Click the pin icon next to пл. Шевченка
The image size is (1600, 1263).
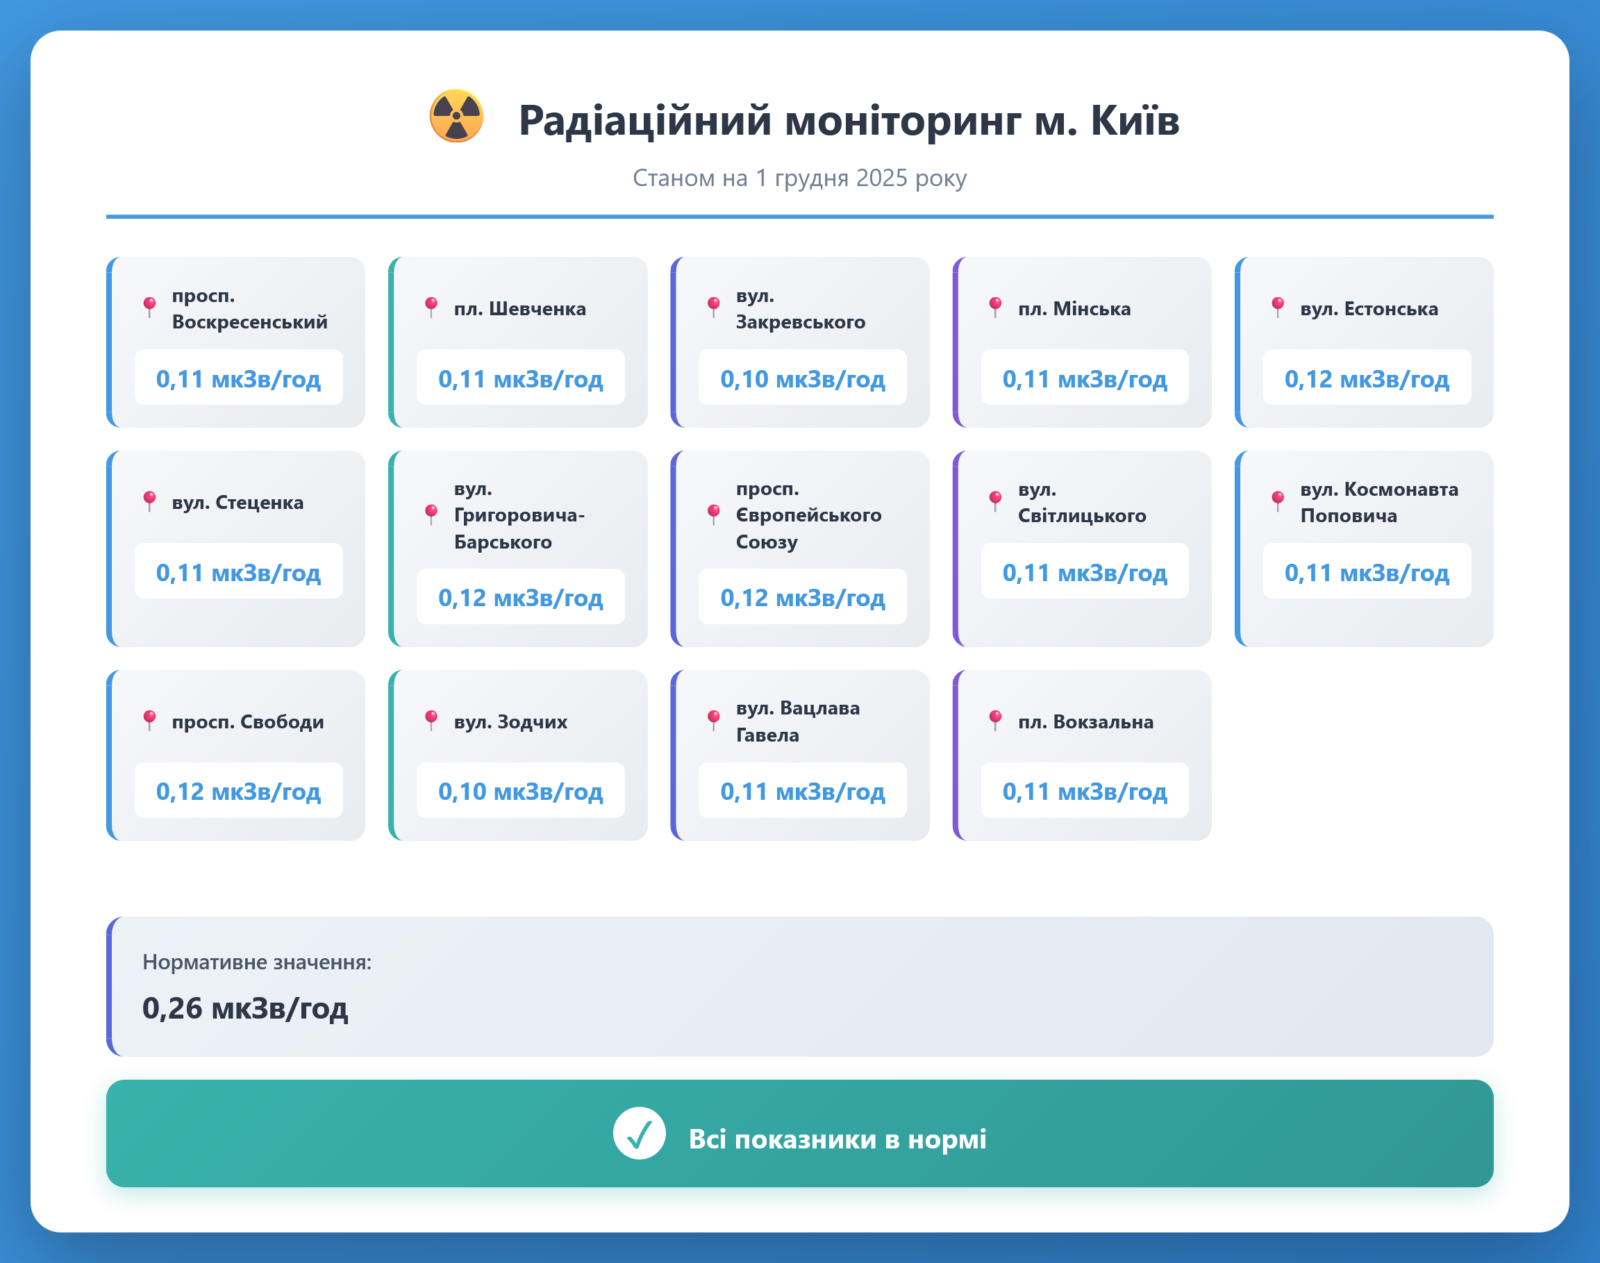pos(431,307)
